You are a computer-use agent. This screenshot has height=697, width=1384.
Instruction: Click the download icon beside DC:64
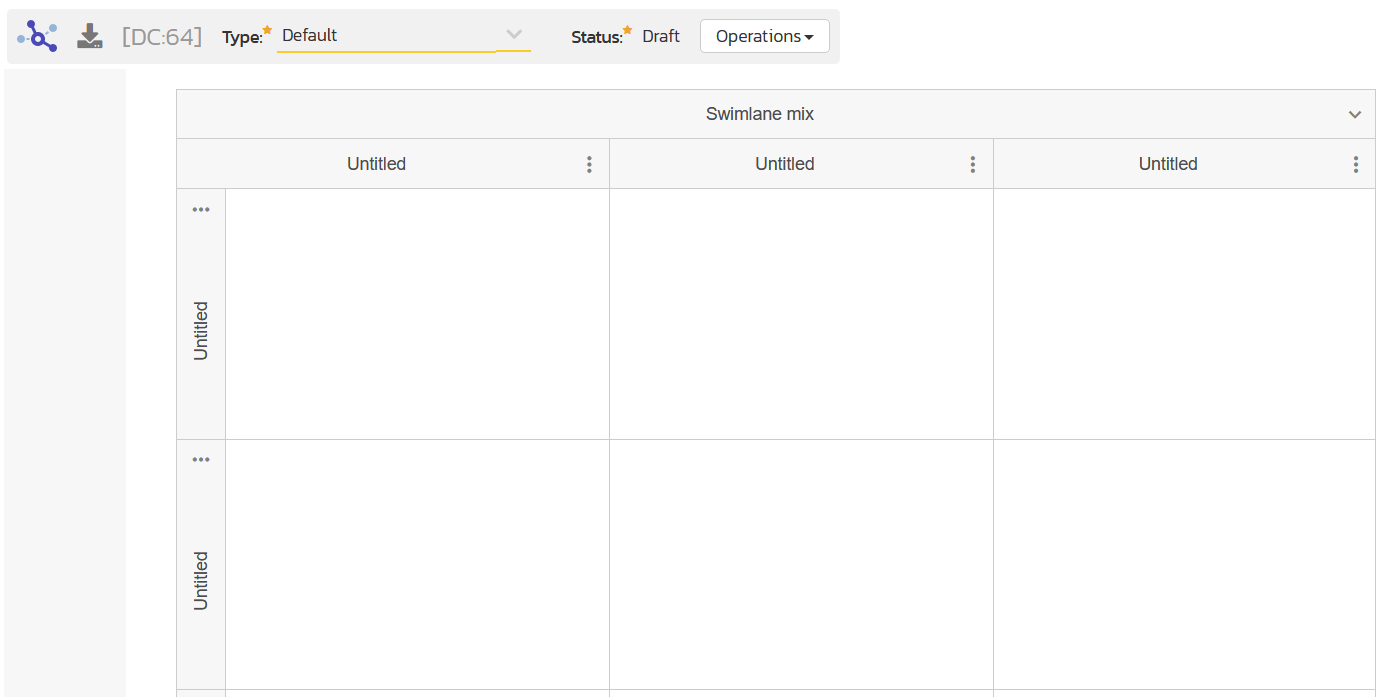point(90,37)
